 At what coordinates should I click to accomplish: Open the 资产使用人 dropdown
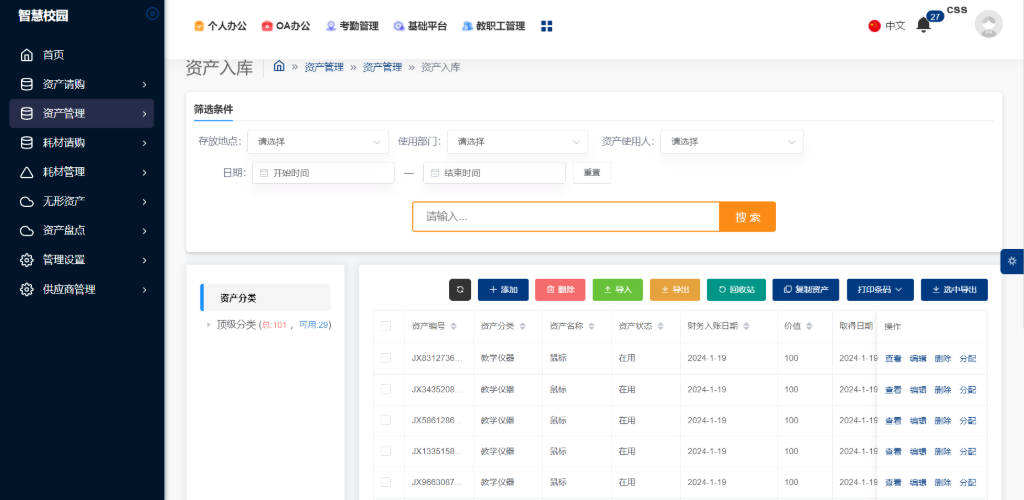pyautogui.click(x=731, y=142)
